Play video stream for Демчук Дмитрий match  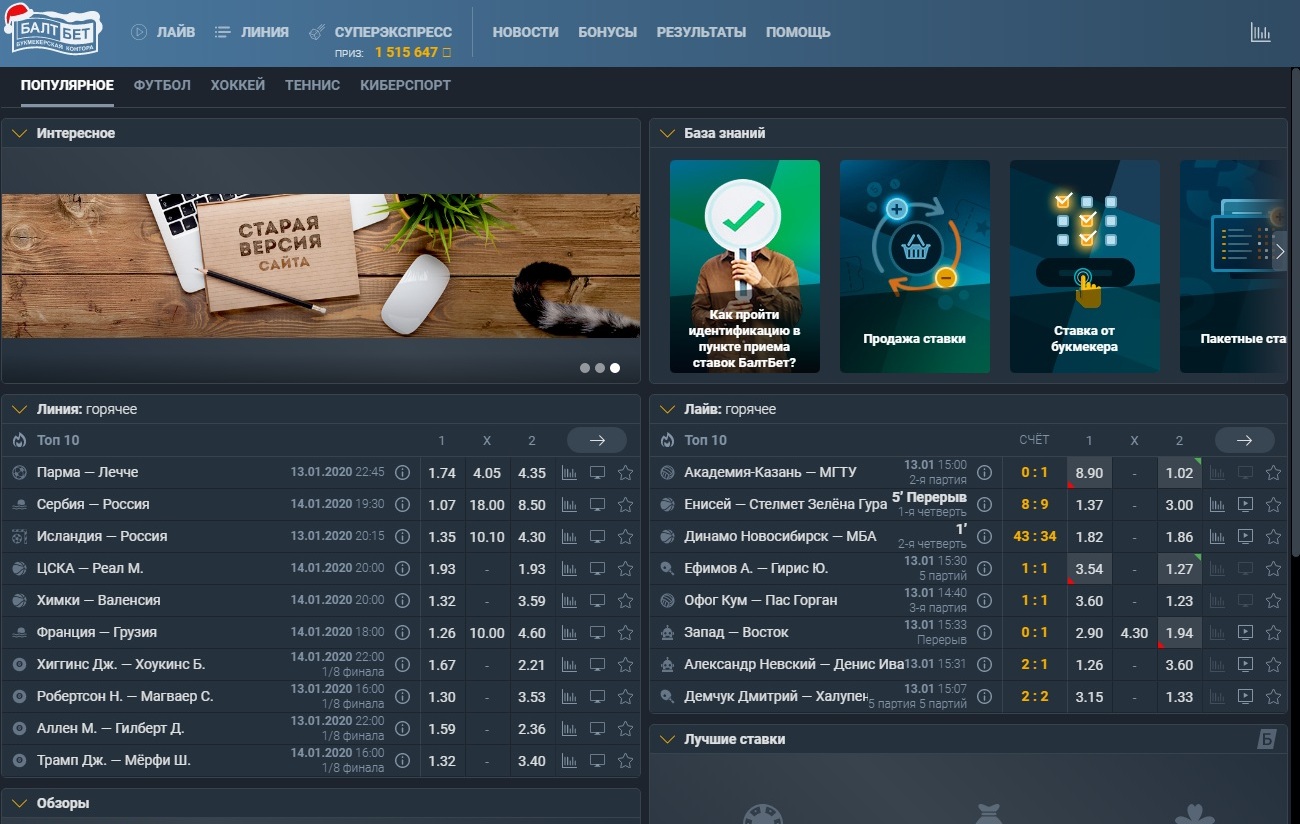point(1246,696)
